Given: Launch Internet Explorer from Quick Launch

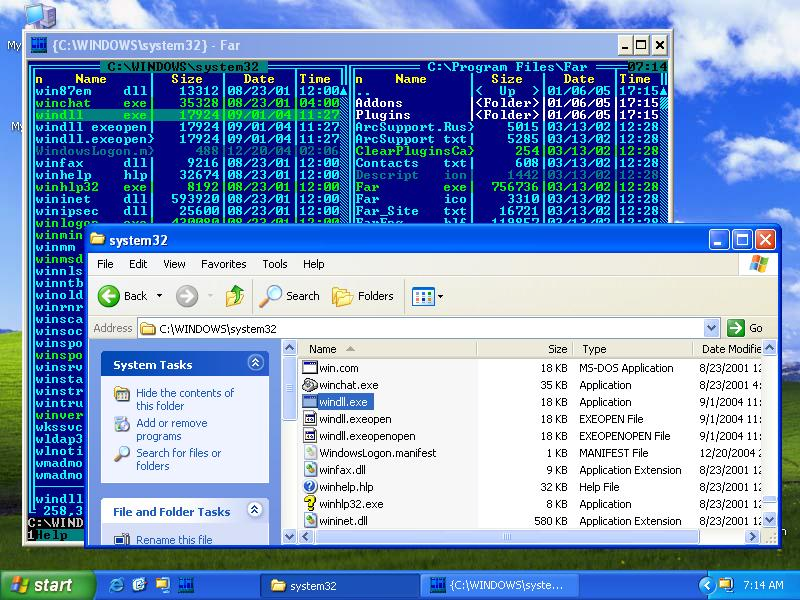Looking at the screenshot, I should click(x=116, y=585).
